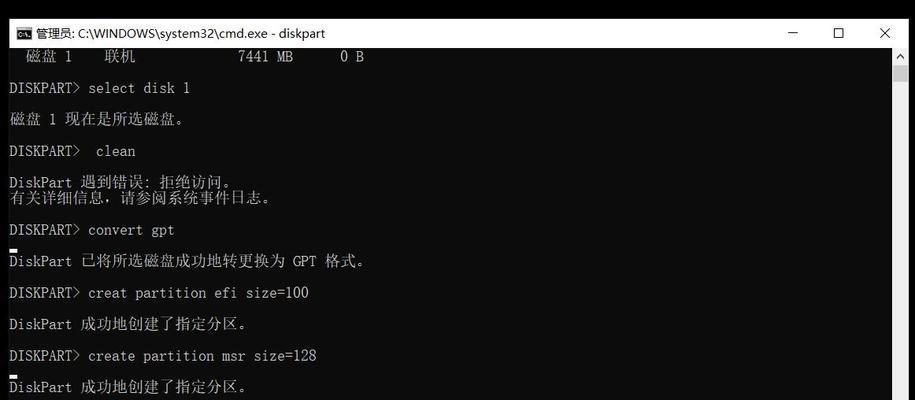Click the 'select disk 1' command text

[x=139, y=88]
